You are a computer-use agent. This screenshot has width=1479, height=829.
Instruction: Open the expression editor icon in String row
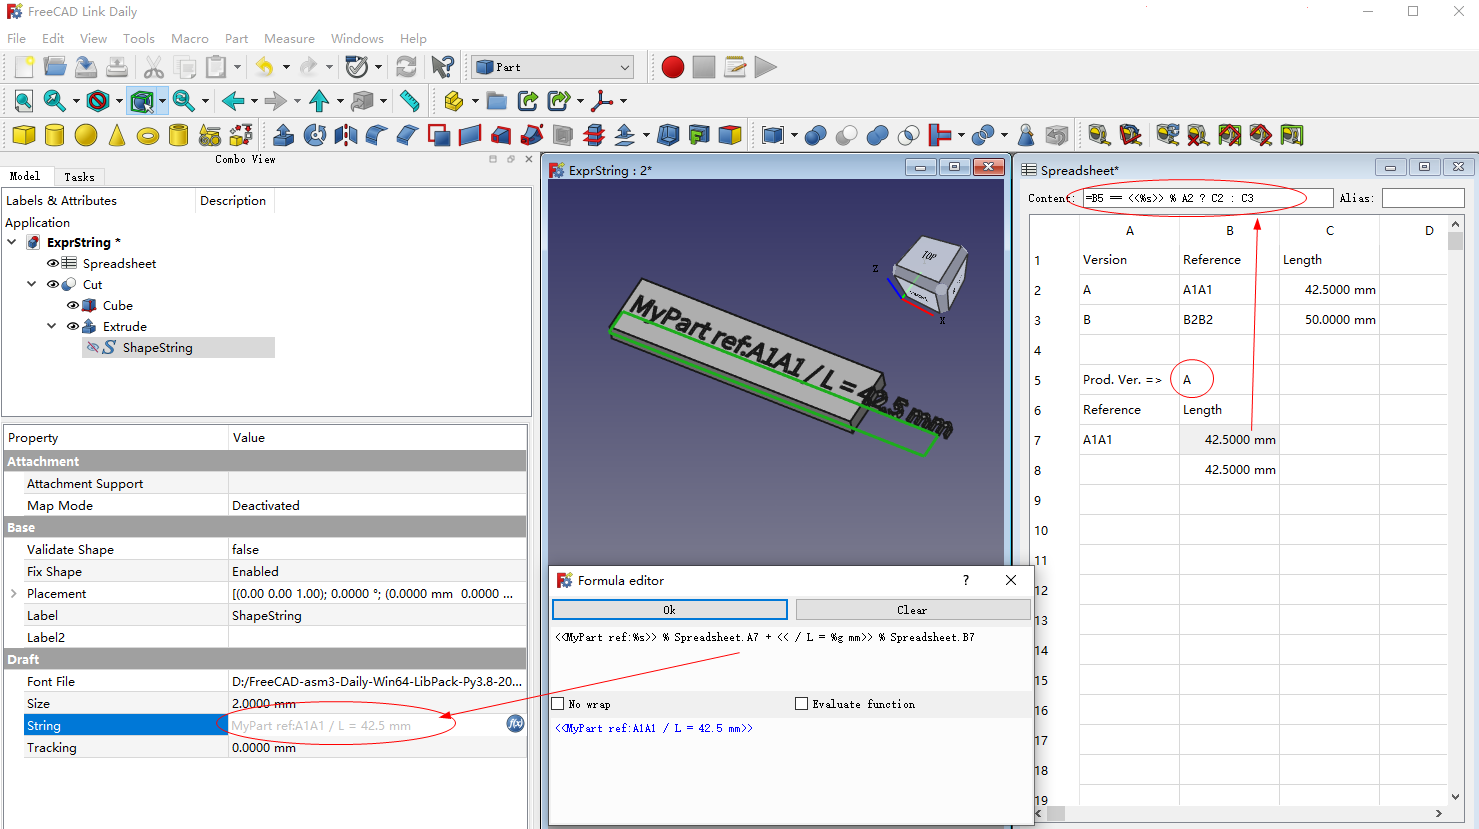(515, 724)
